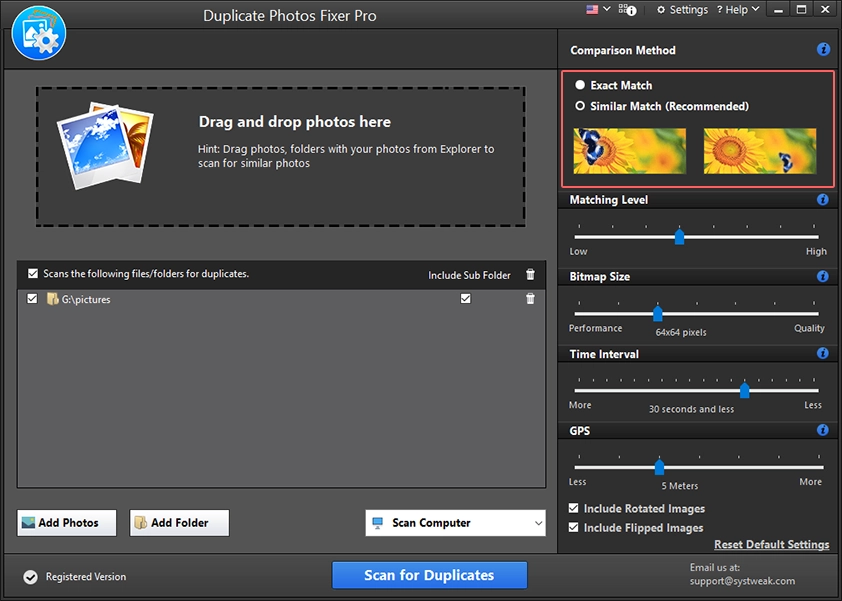Click the stacked photos icon in drop zone
842x601 pixels.
pyautogui.click(x=105, y=146)
